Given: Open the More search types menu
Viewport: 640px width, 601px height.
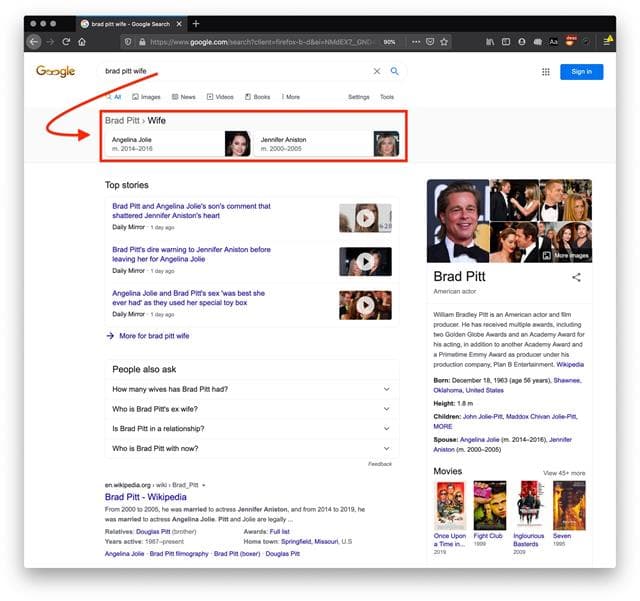Looking at the screenshot, I should coord(291,97).
